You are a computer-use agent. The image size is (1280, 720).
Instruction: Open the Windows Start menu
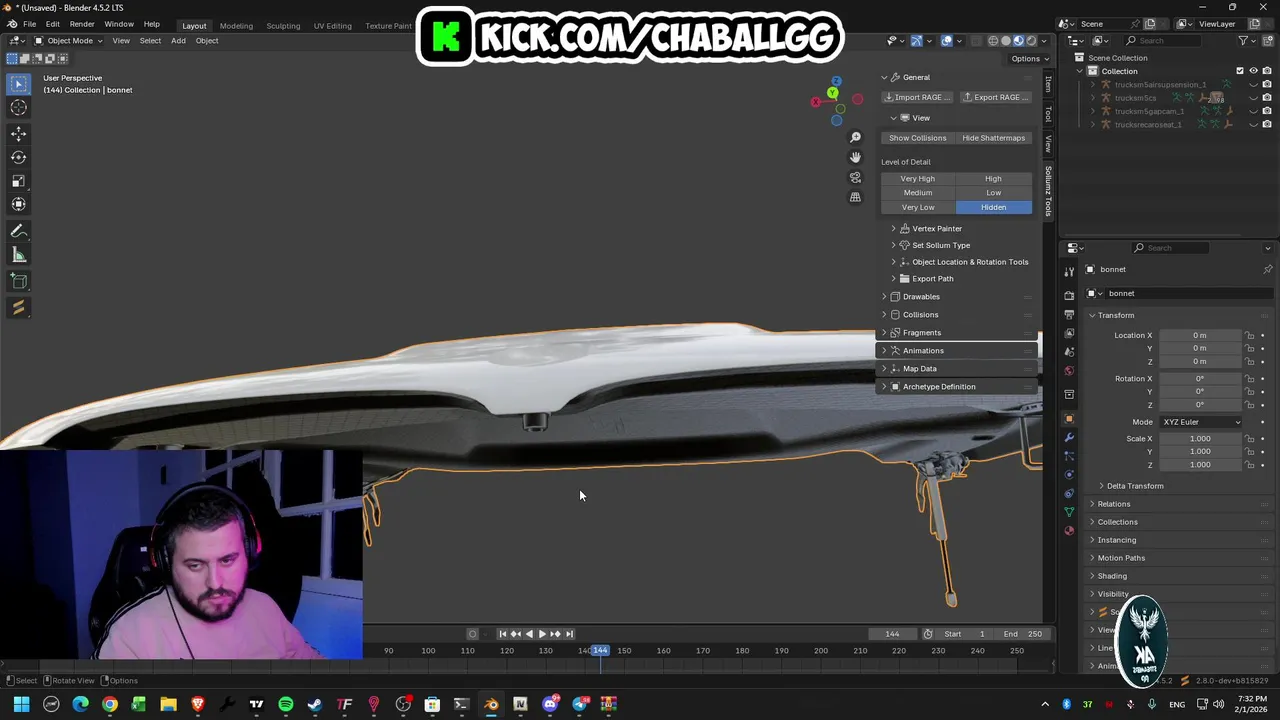[21, 704]
